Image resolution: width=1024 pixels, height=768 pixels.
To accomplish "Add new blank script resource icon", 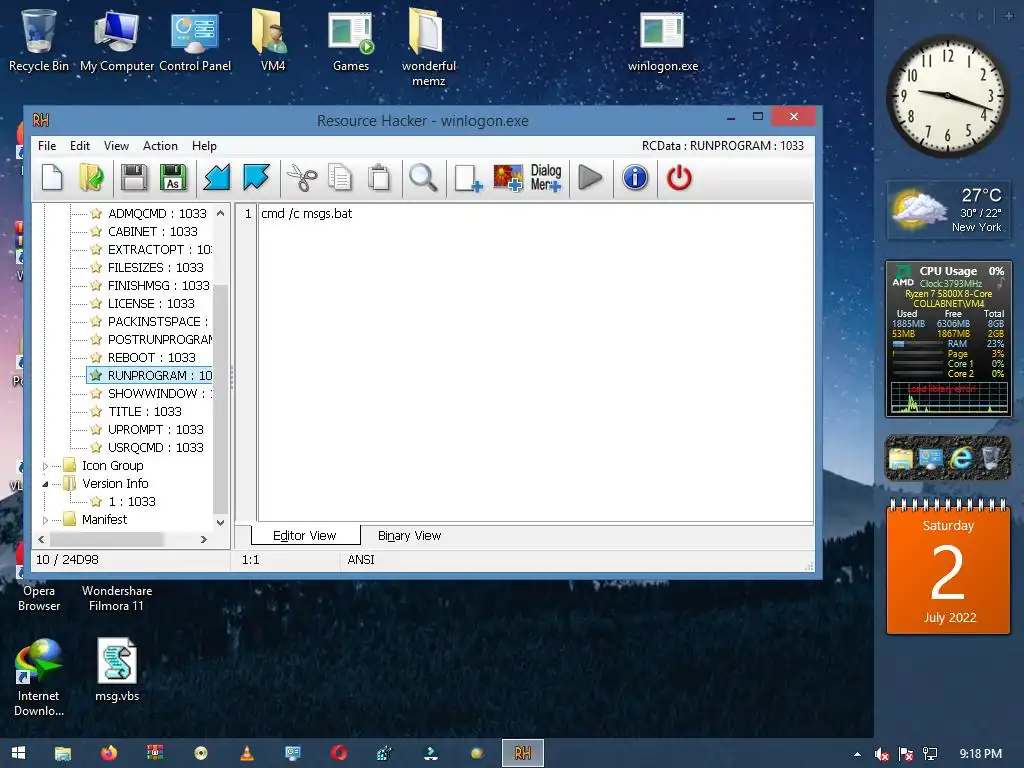I will click(x=468, y=178).
